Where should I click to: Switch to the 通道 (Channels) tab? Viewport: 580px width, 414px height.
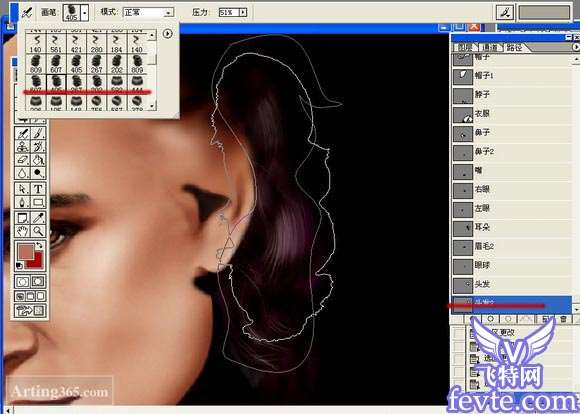(x=489, y=48)
